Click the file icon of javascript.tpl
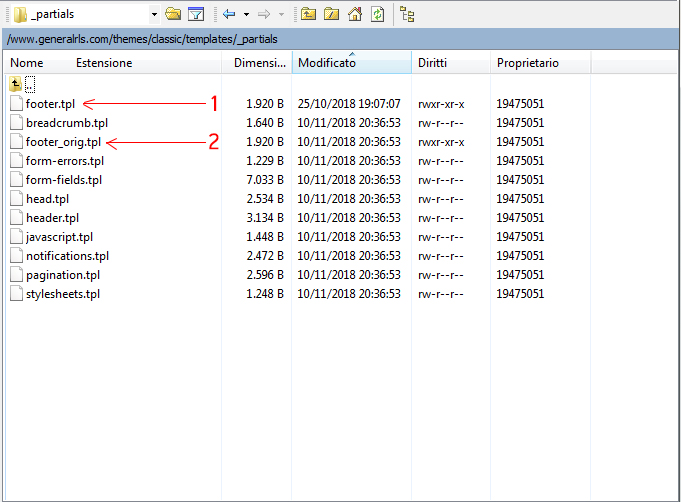This screenshot has height=502, width=681. click(x=17, y=237)
